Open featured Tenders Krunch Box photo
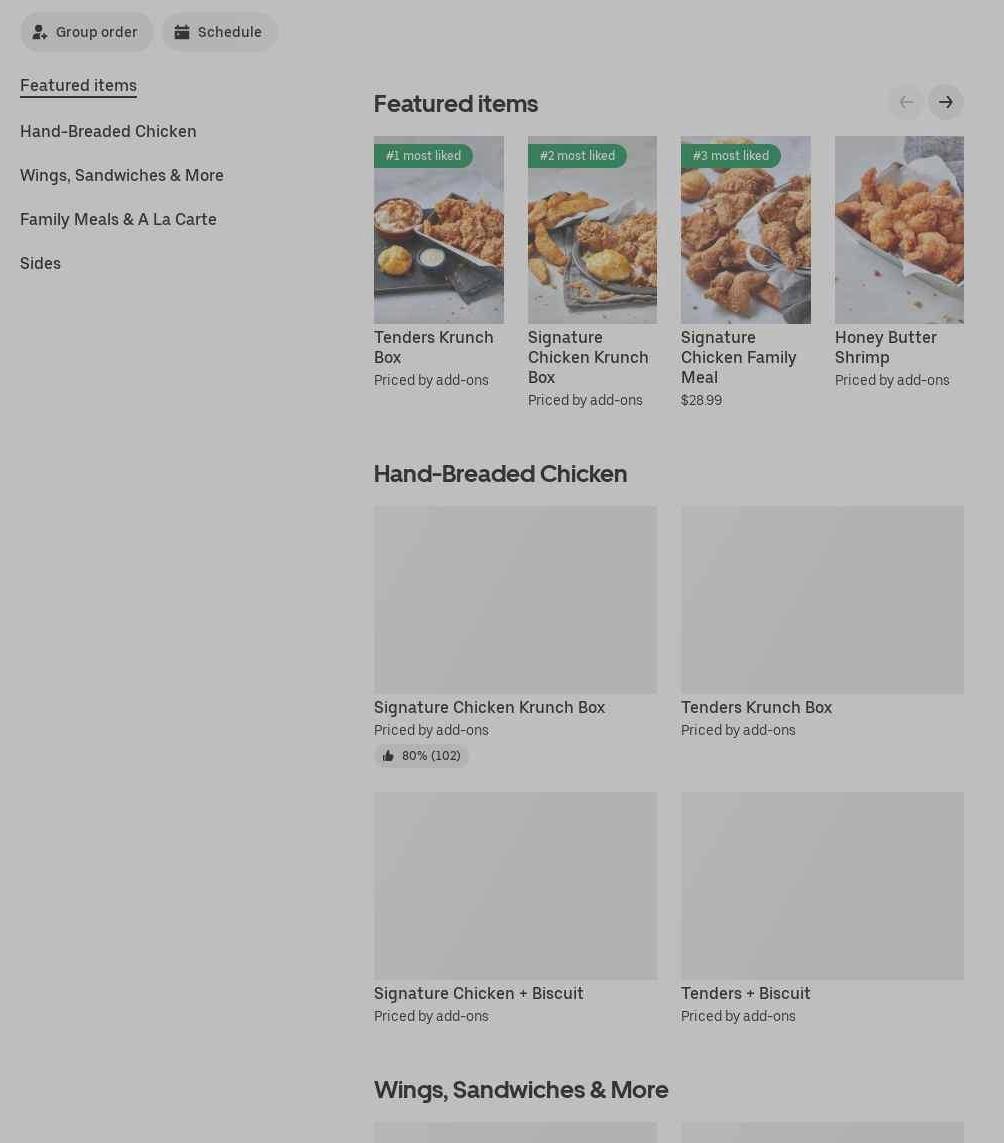This screenshot has width=1004, height=1143. pyautogui.click(x=439, y=230)
